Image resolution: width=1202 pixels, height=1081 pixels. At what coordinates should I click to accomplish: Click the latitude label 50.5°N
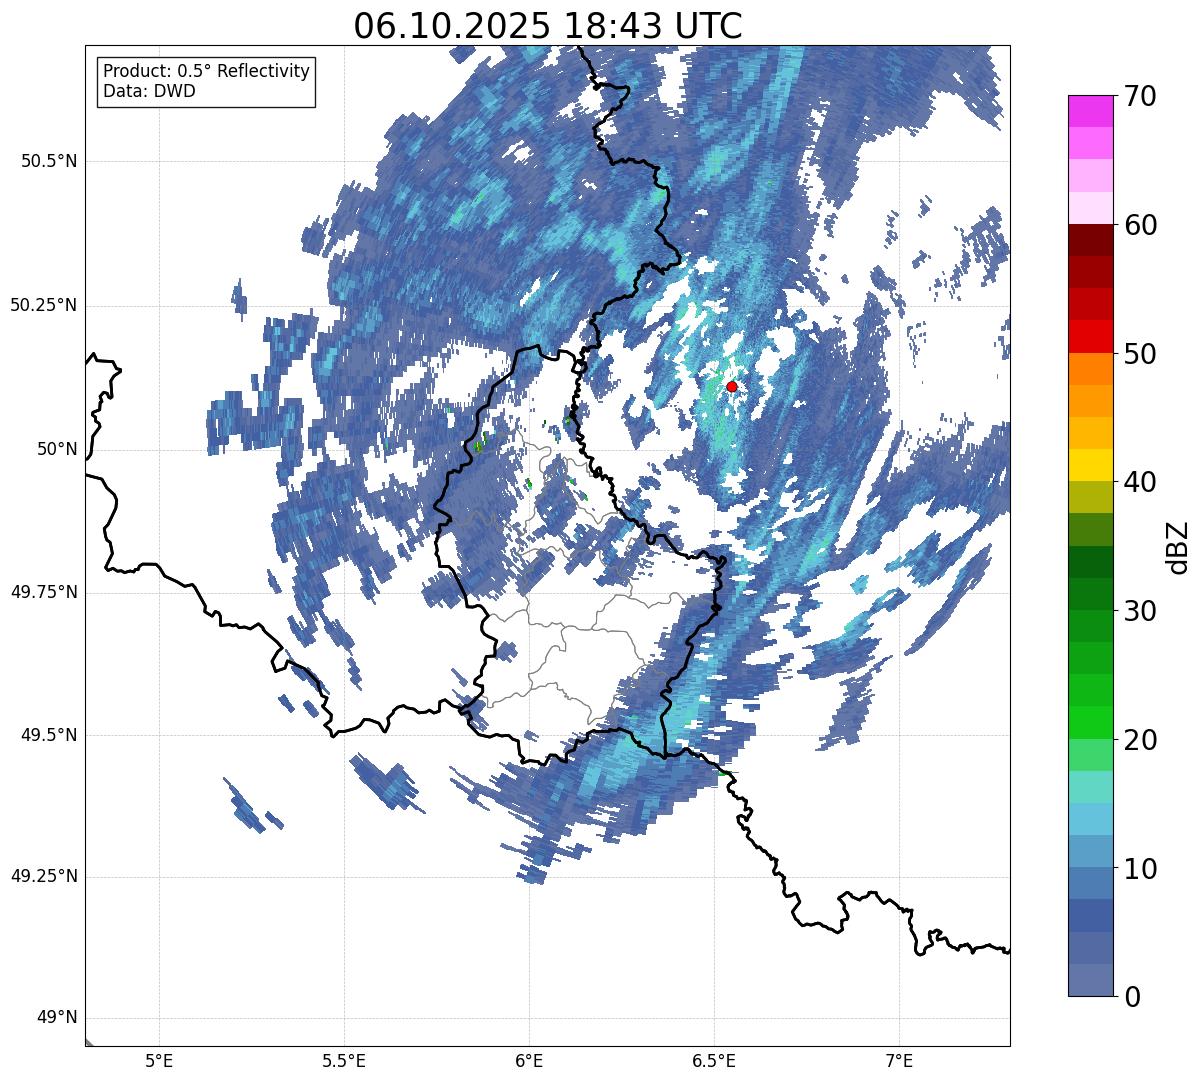[x=49, y=161]
